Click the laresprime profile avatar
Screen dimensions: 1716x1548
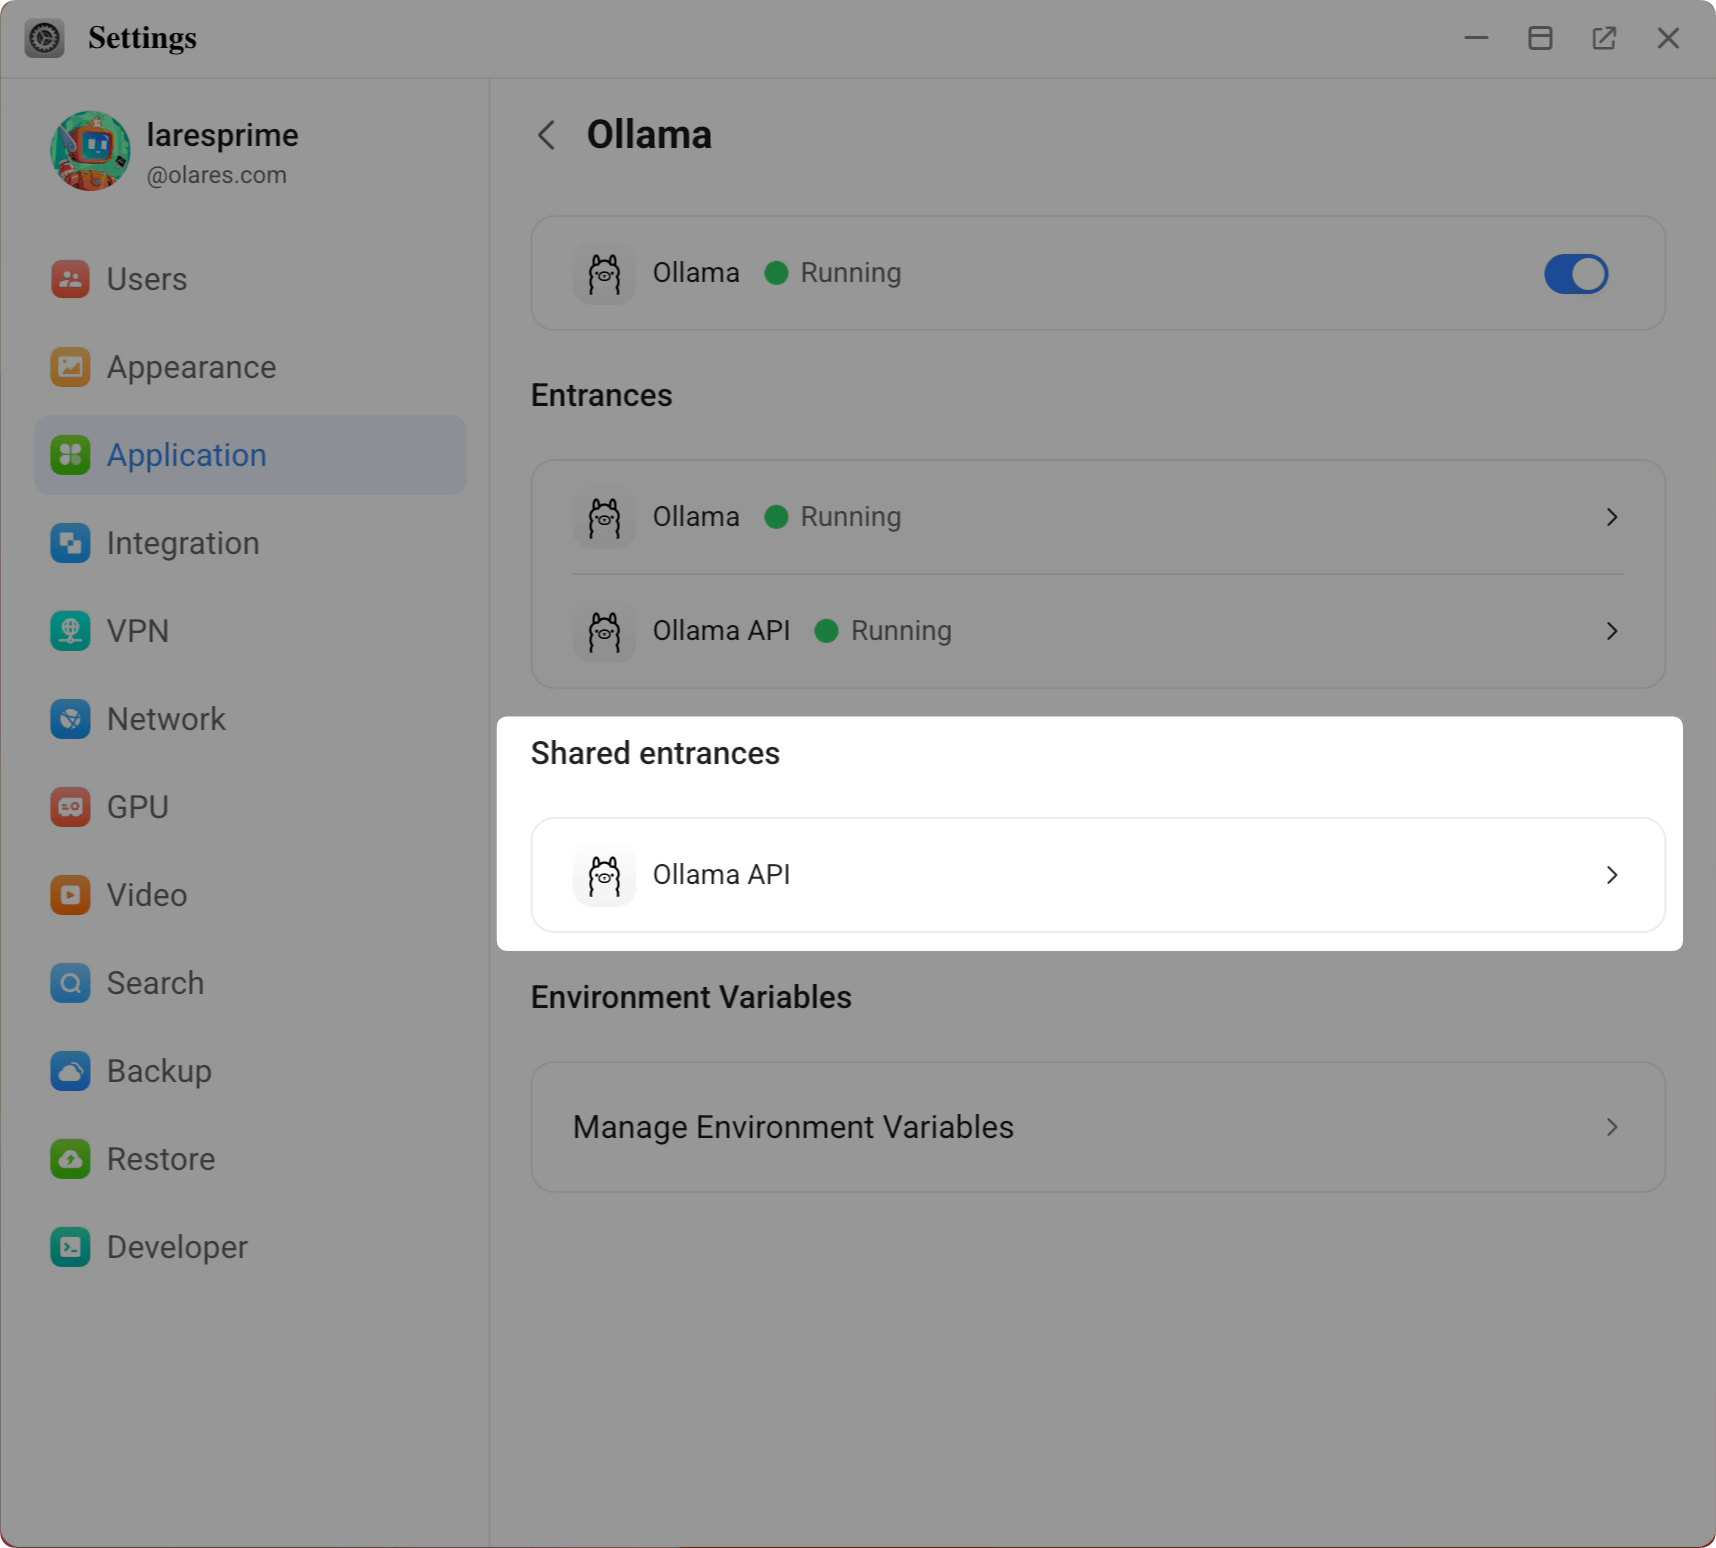coord(90,151)
